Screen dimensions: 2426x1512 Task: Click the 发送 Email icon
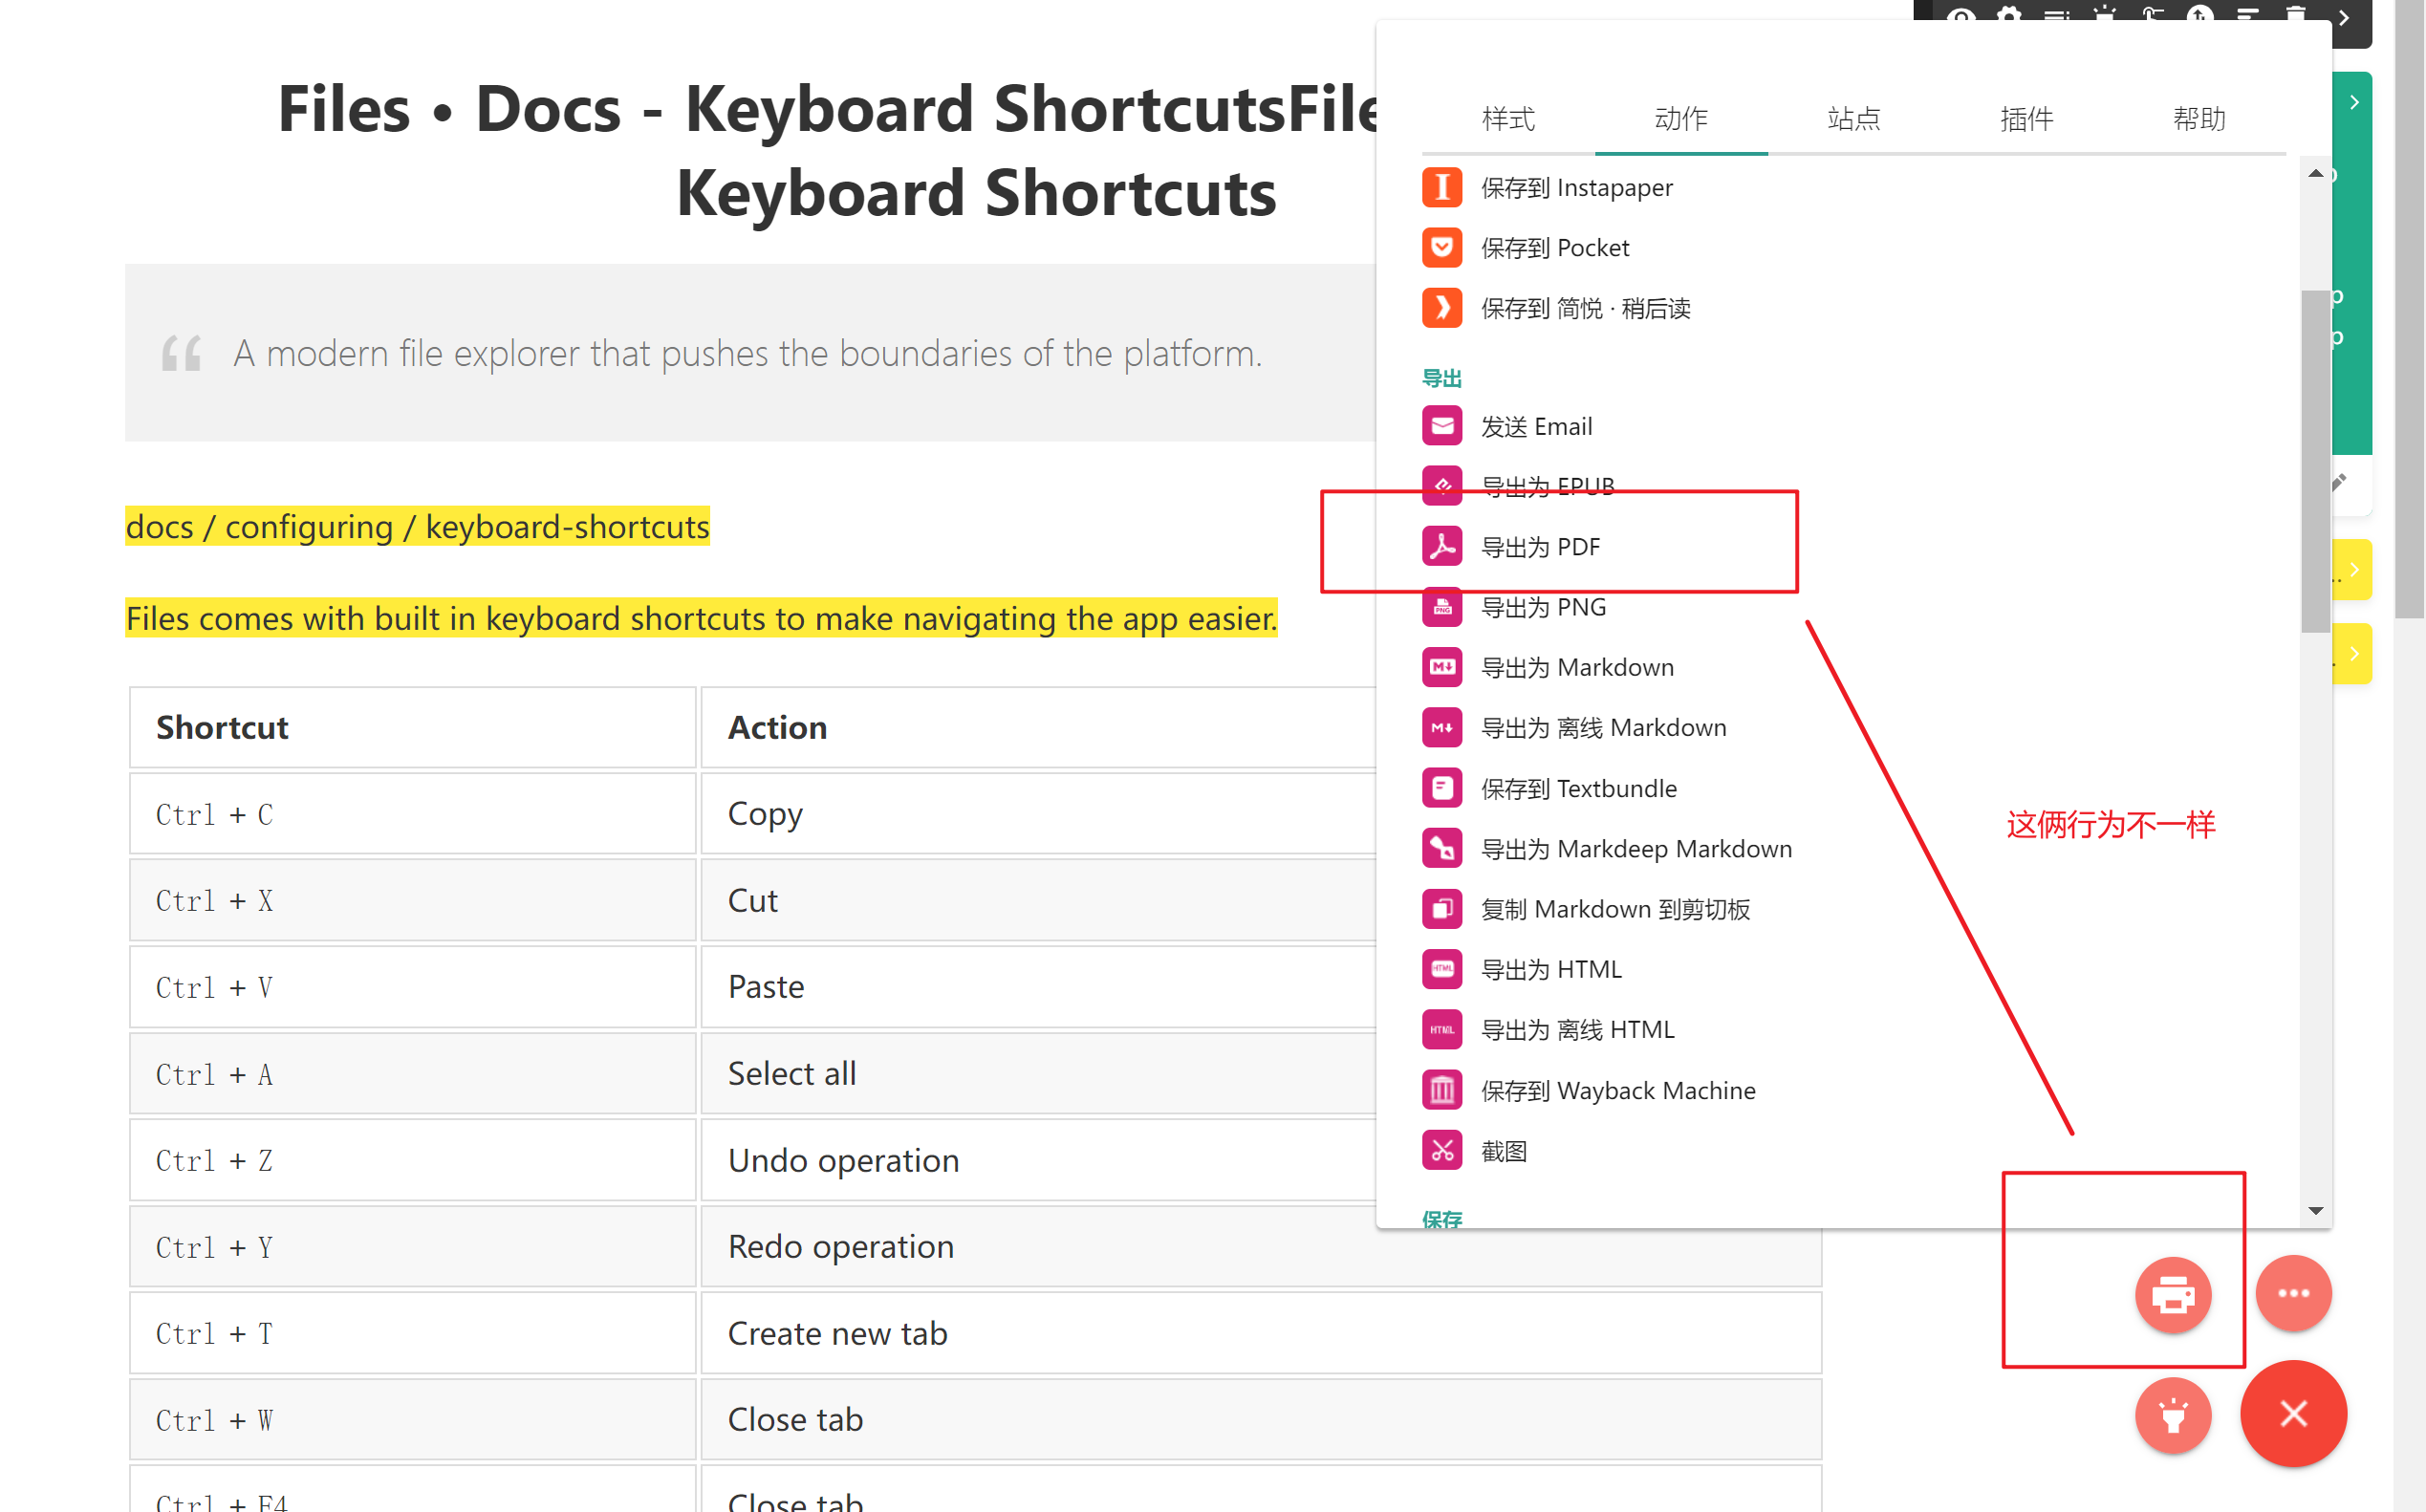click(1441, 426)
